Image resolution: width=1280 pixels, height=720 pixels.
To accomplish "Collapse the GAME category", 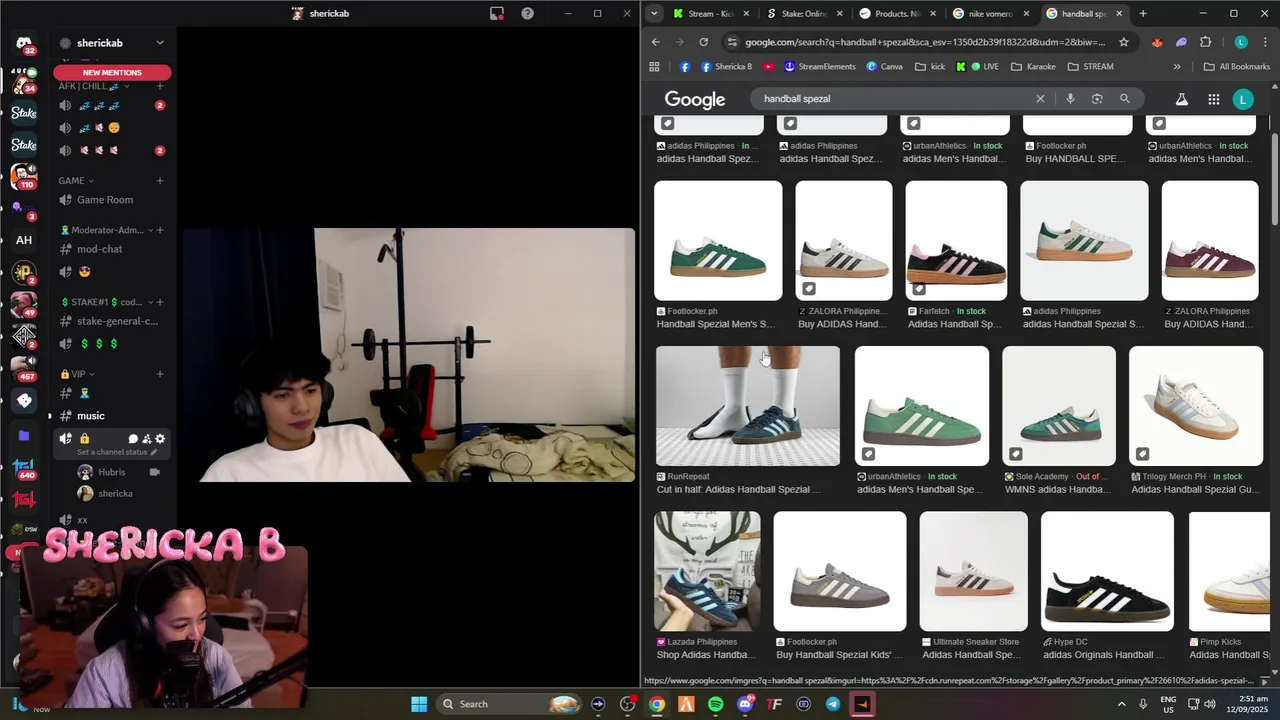I will [76, 181].
